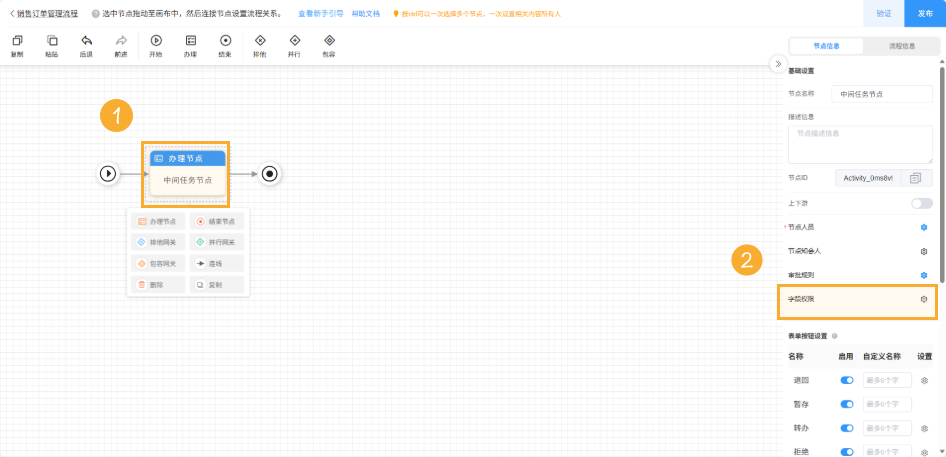Open the 拒绝 row settings gear

coord(924,452)
